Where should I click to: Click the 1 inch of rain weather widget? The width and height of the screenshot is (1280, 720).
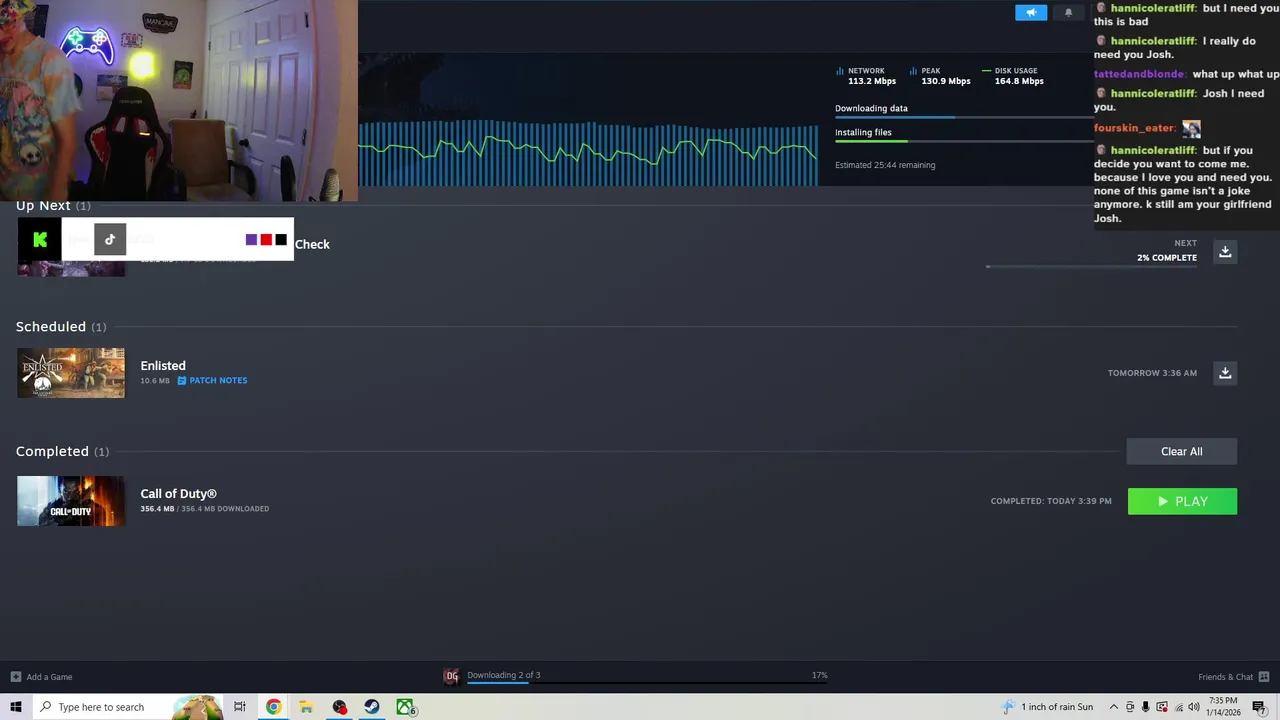1048,707
